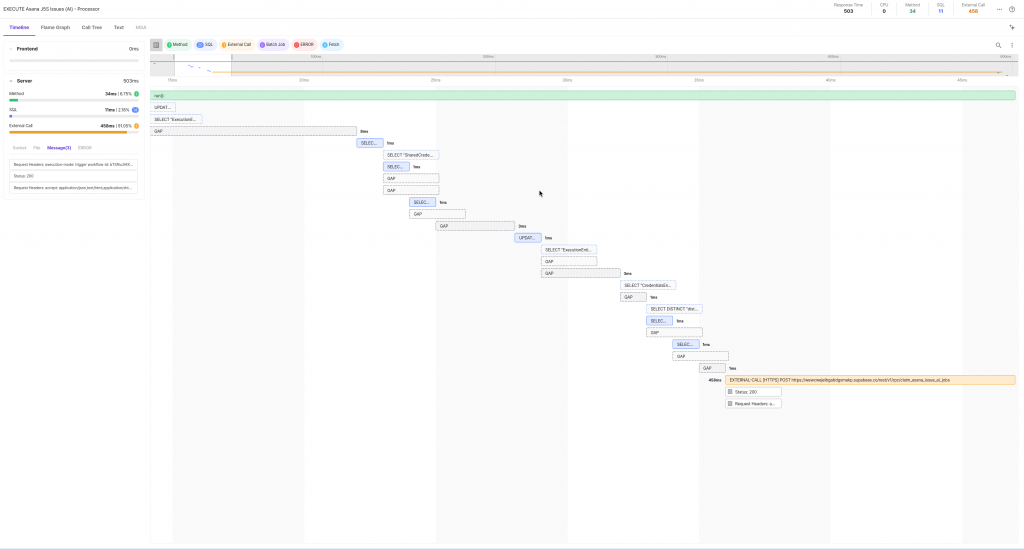Select the Socket sub-tab in Server panel

click(19, 147)
